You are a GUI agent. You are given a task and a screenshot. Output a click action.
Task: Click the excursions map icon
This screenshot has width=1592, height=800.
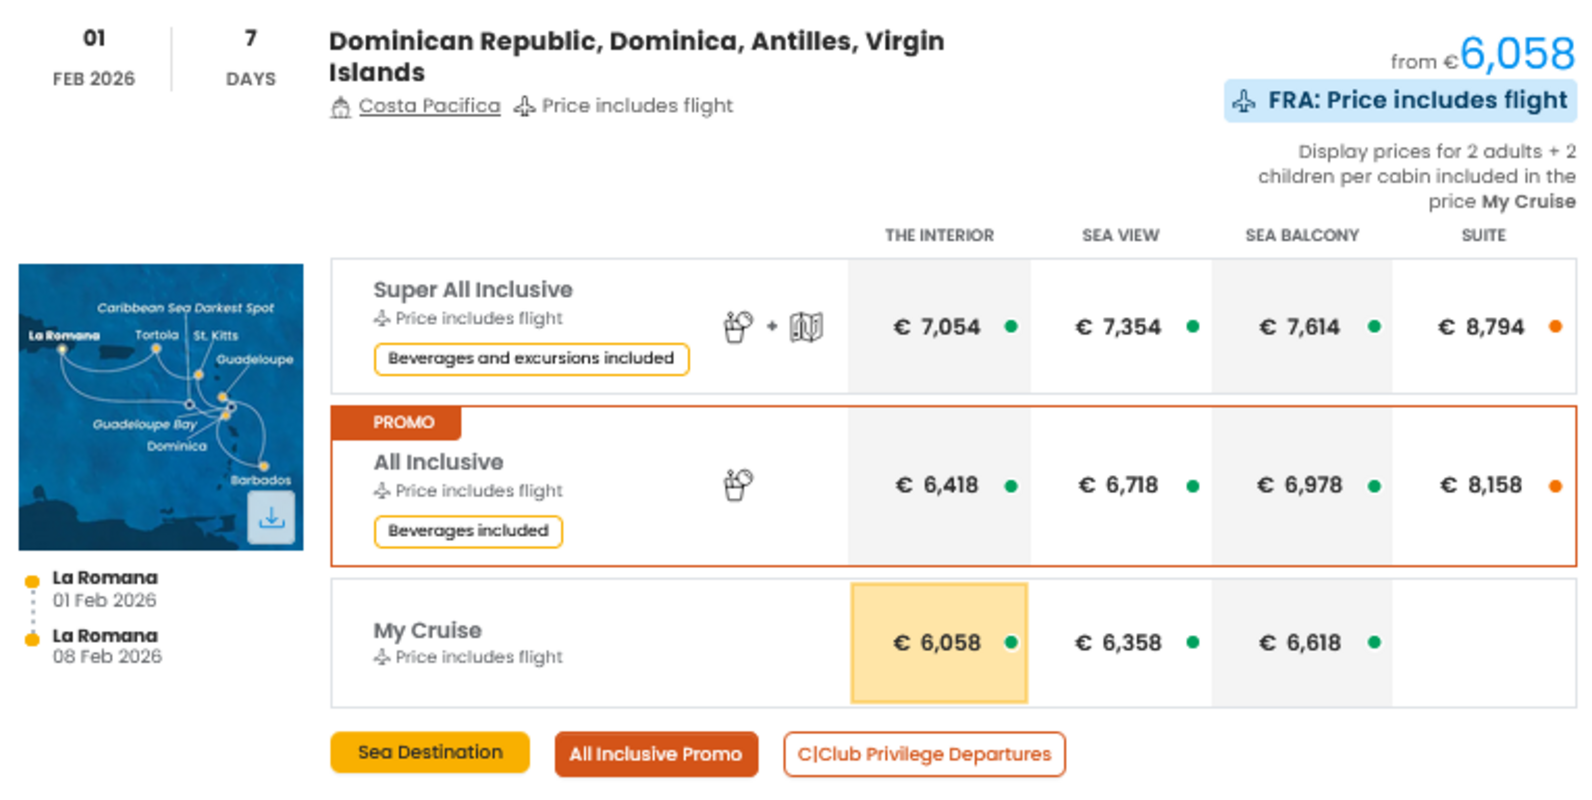click(806, 326)
